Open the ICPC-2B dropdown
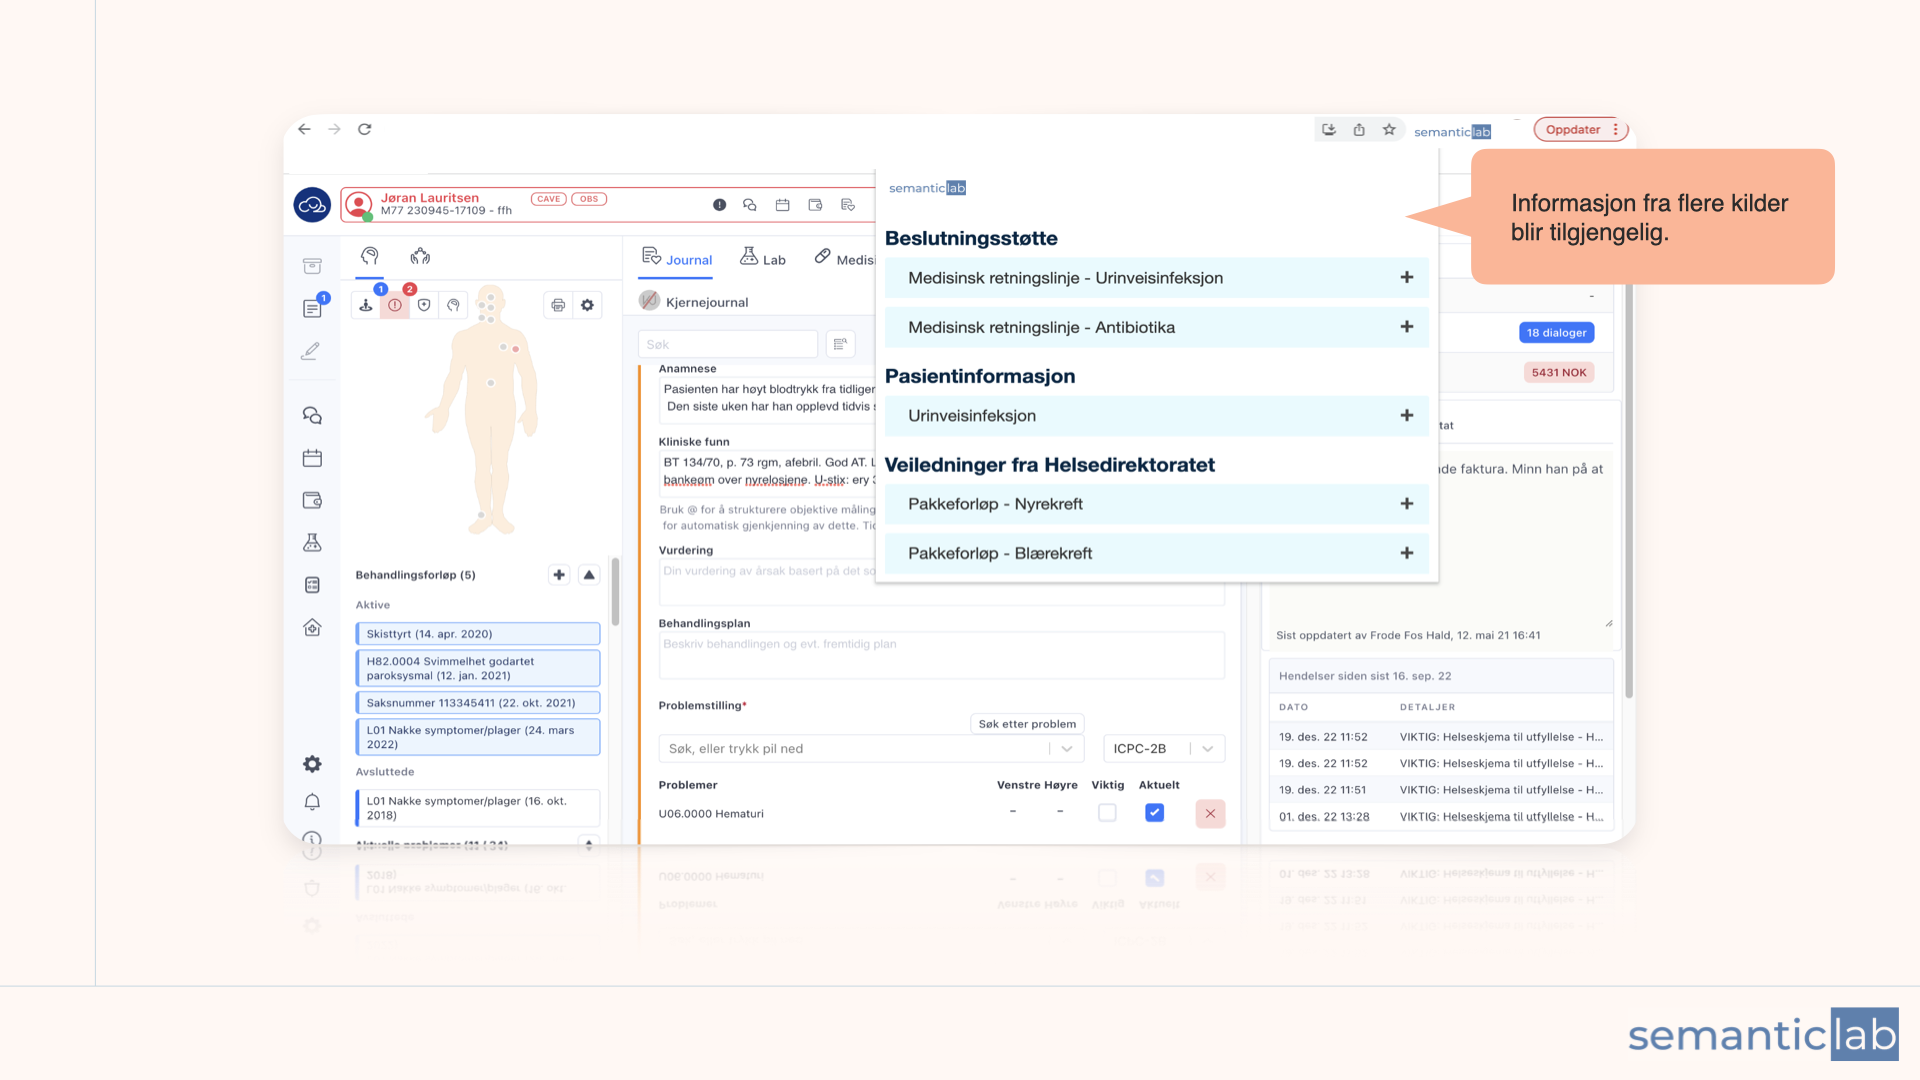This screenshot has height=1080, width=1920. (1163, 749)
